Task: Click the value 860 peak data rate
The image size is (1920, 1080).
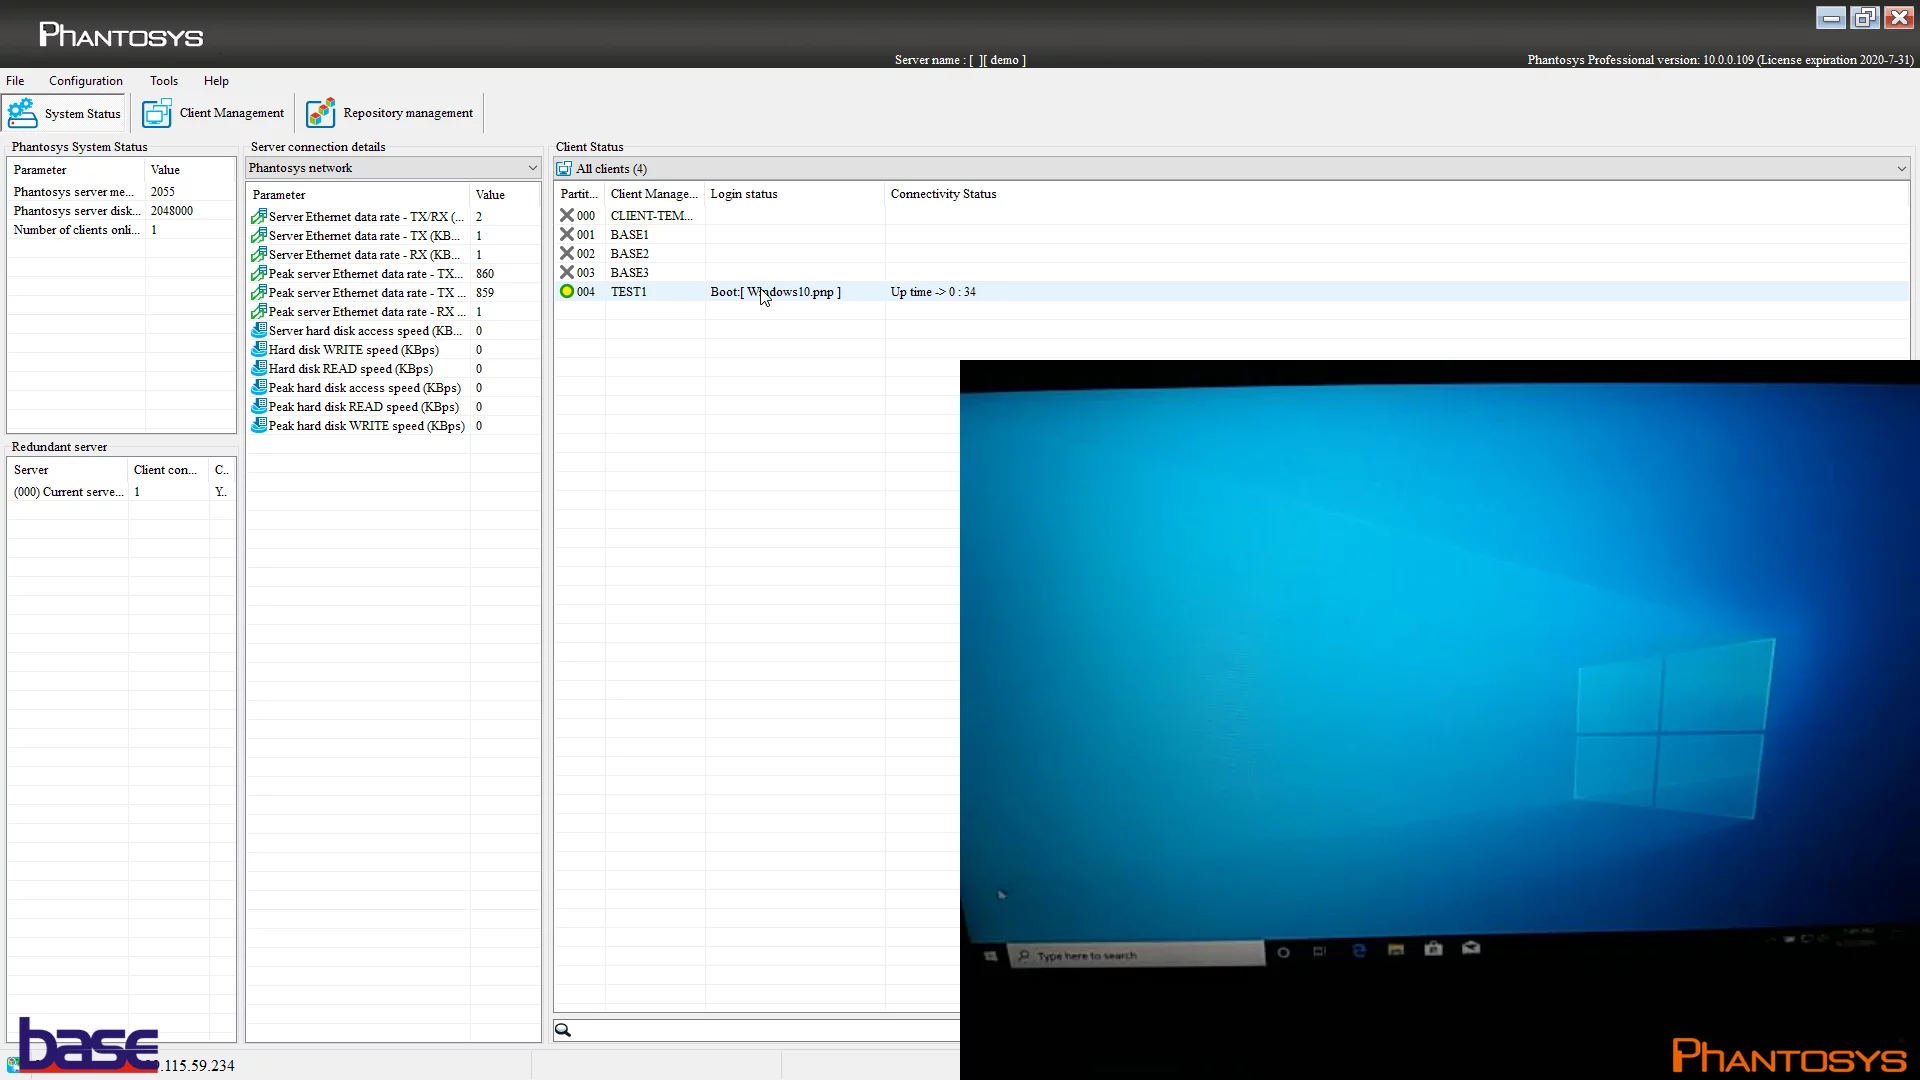Action: click(x=485, y=274)
